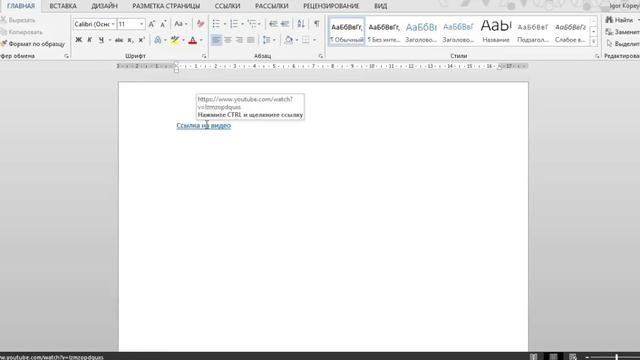Image resolution: width=640 pixels, height=360 pixels.
Task: Click Формат по образцу format painter
Action: [x=33, y=44]
